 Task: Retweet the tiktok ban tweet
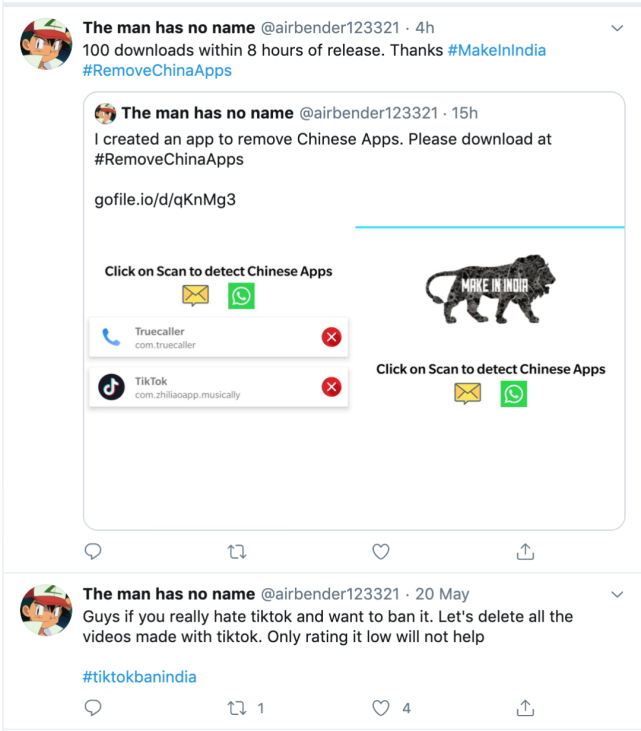[x=237, y=708]
